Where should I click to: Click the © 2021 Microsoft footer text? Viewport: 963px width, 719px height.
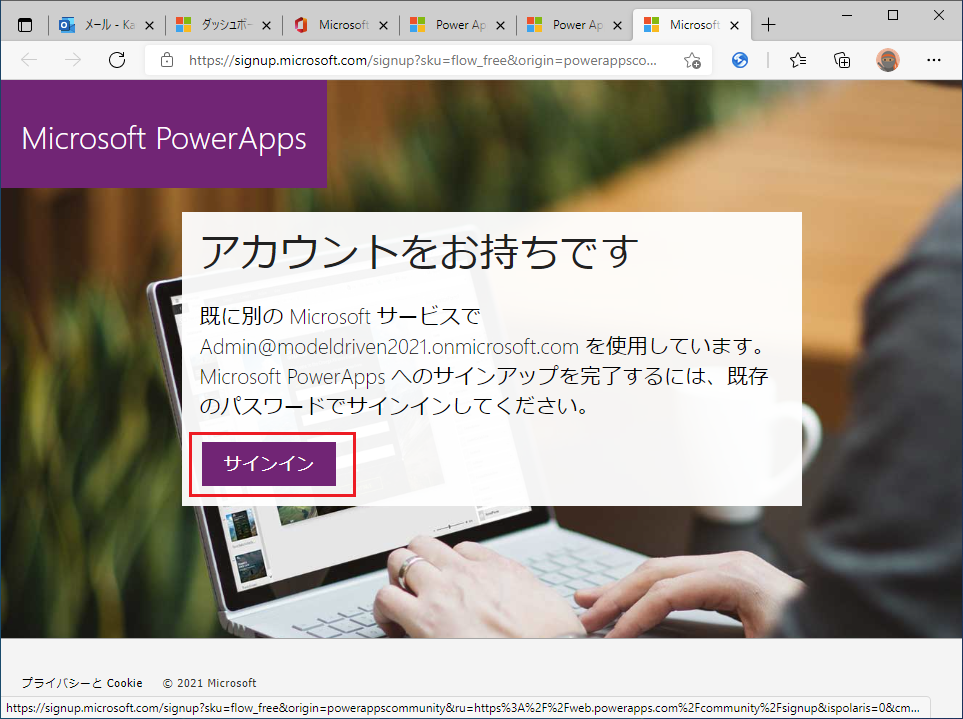point(209,683)
